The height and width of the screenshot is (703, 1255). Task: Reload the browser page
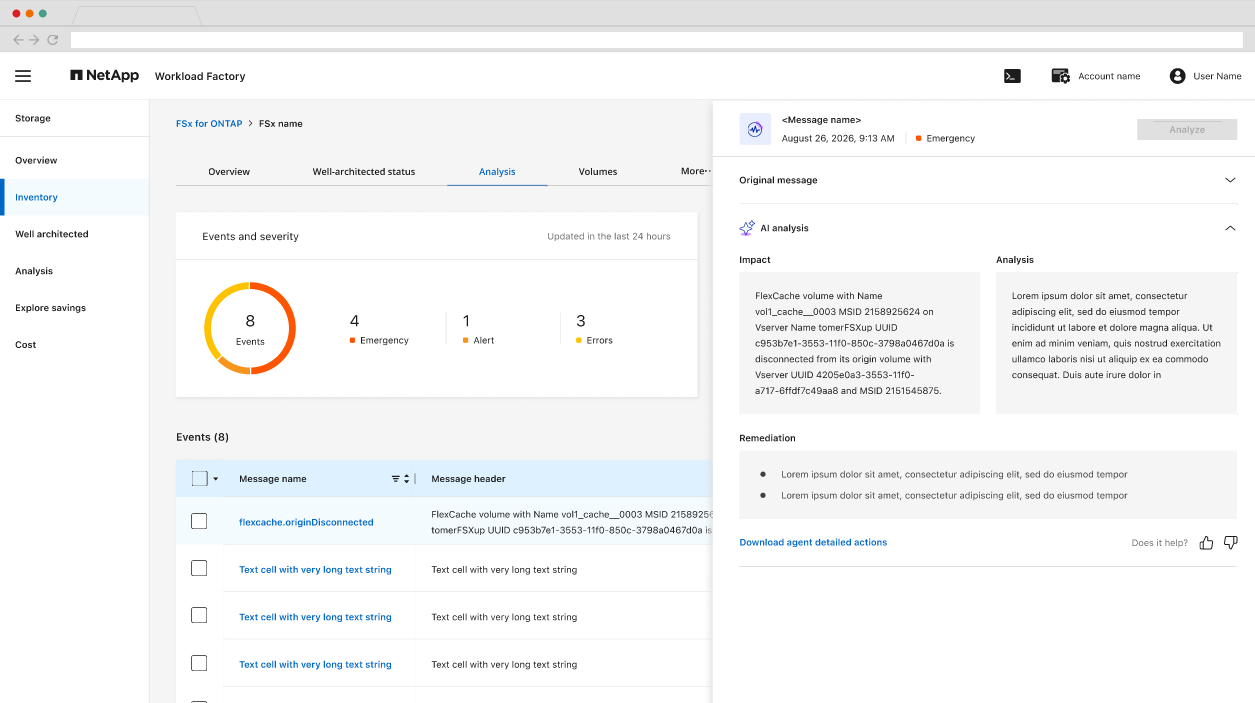pyautogui.click(x=52, y=40)
